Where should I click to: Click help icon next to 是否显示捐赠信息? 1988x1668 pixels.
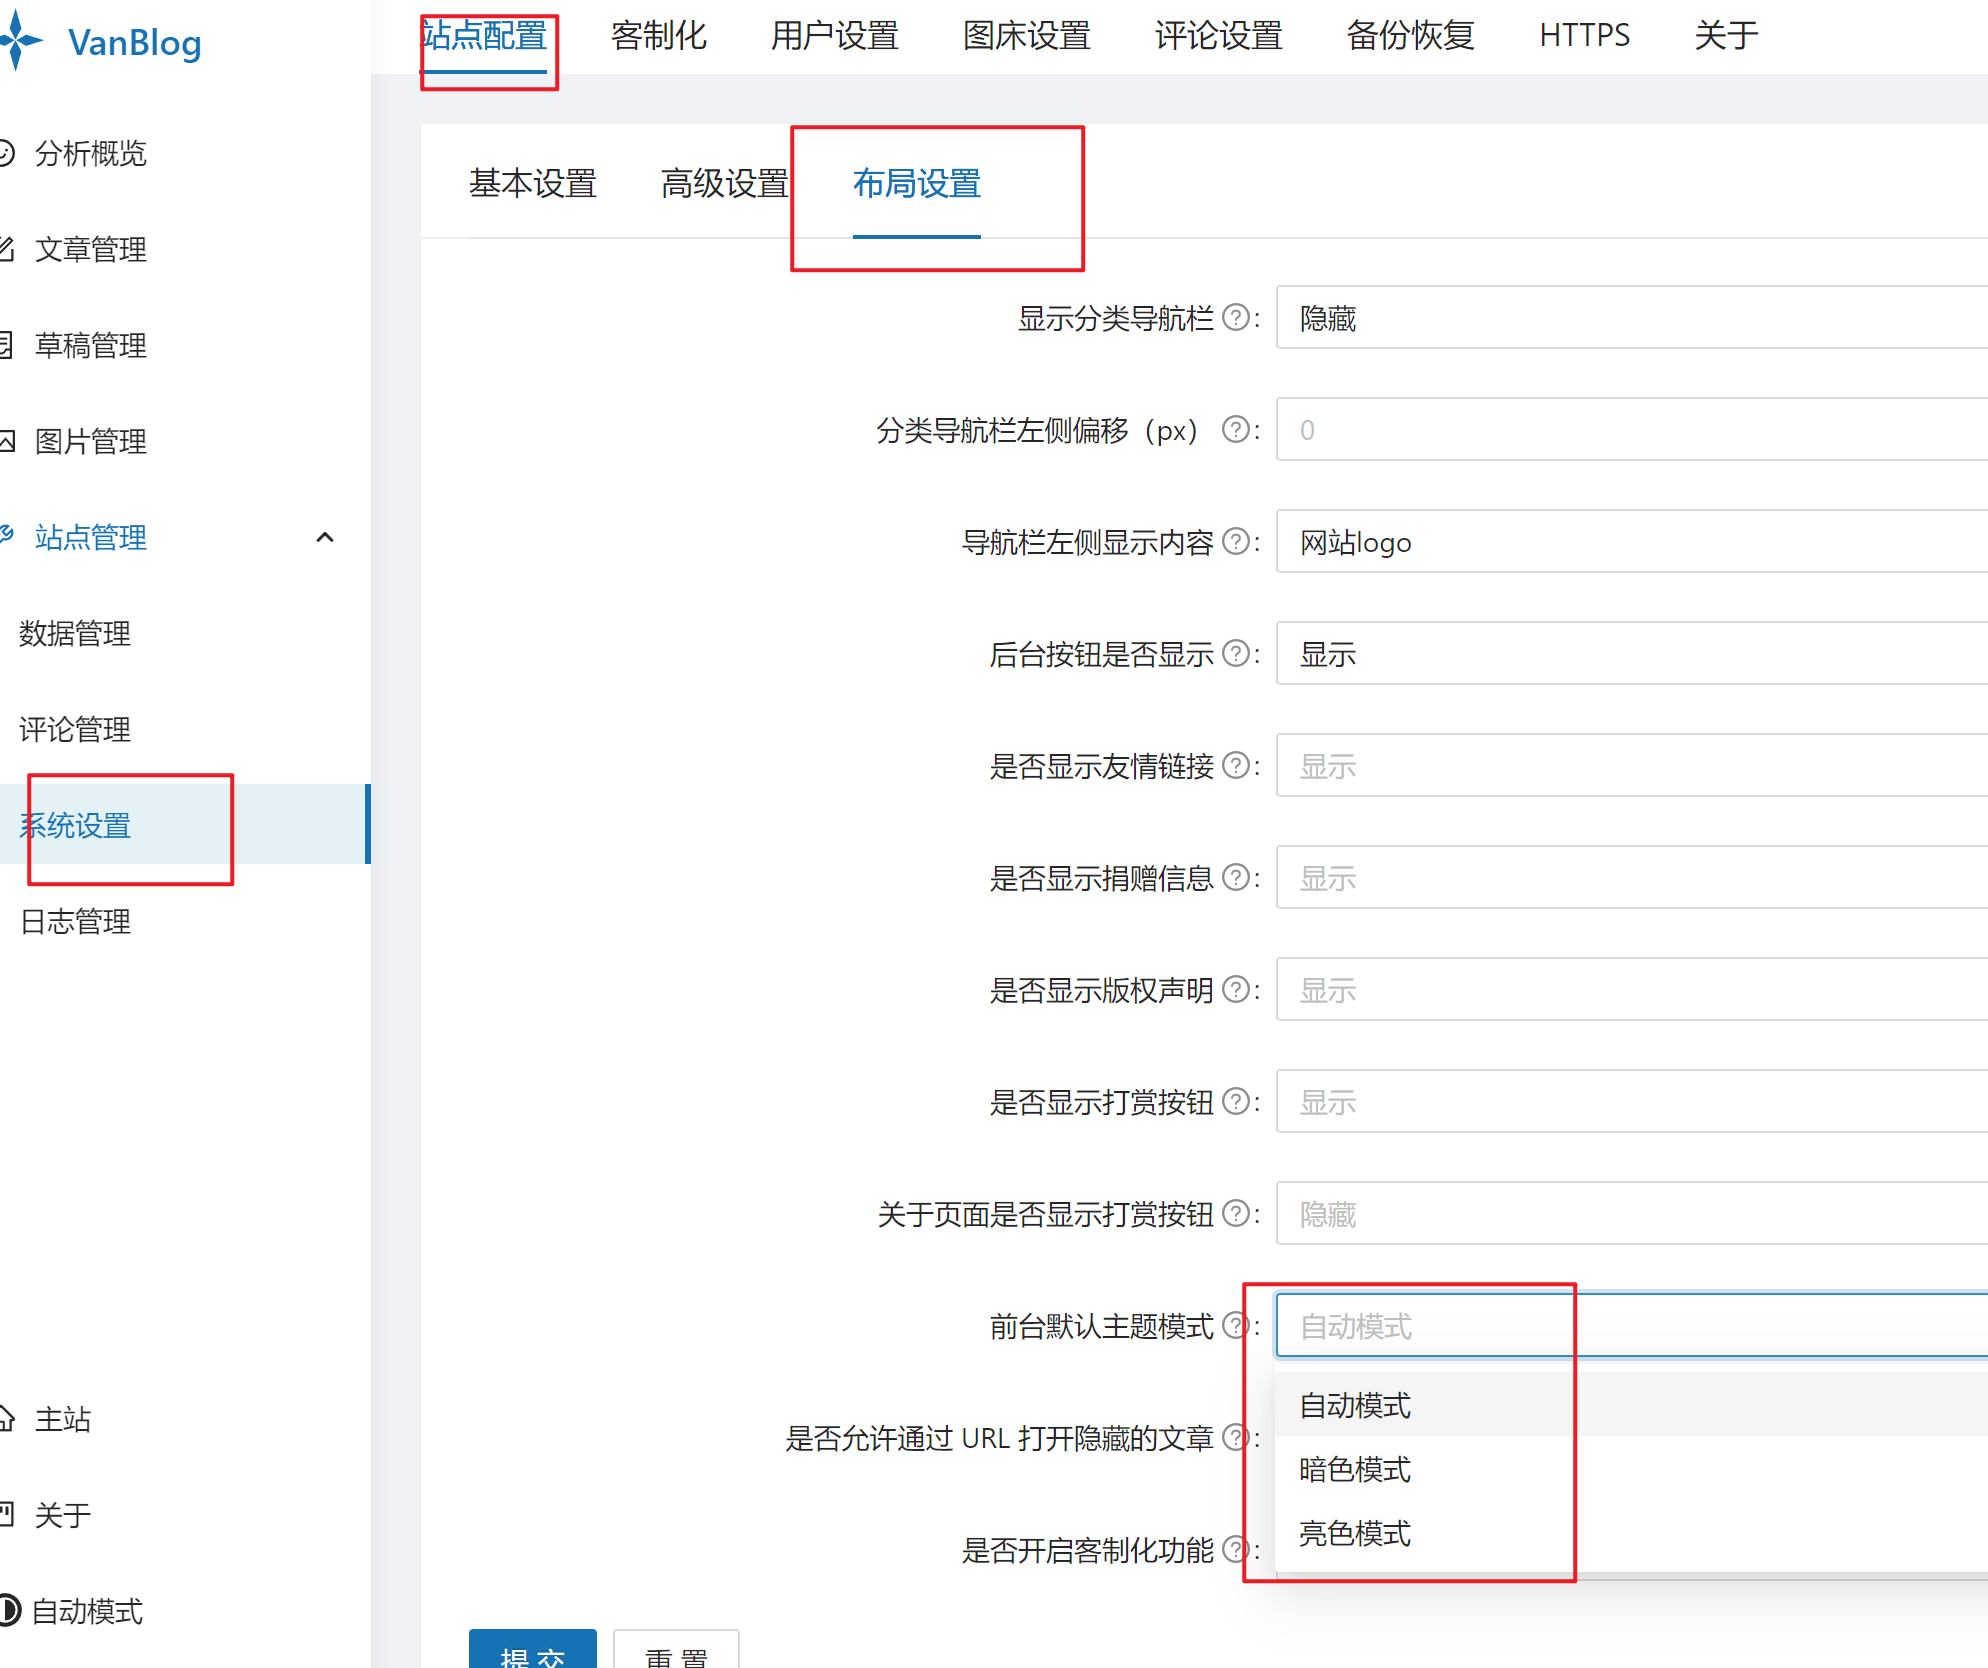click(x=1236, y=877)
